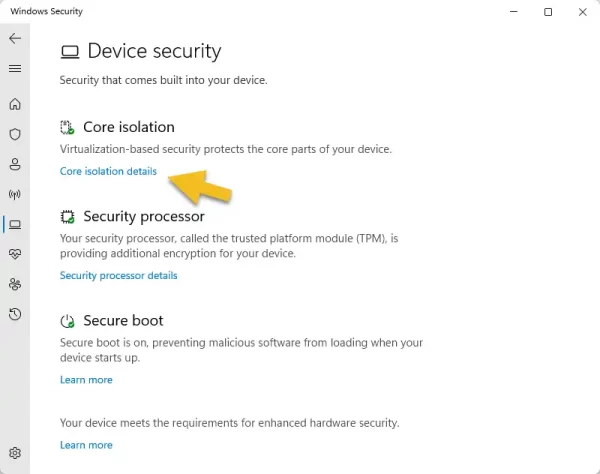Click Core isolation details link
Viewport: 600px width, 474px height.
tap(108, 171)
